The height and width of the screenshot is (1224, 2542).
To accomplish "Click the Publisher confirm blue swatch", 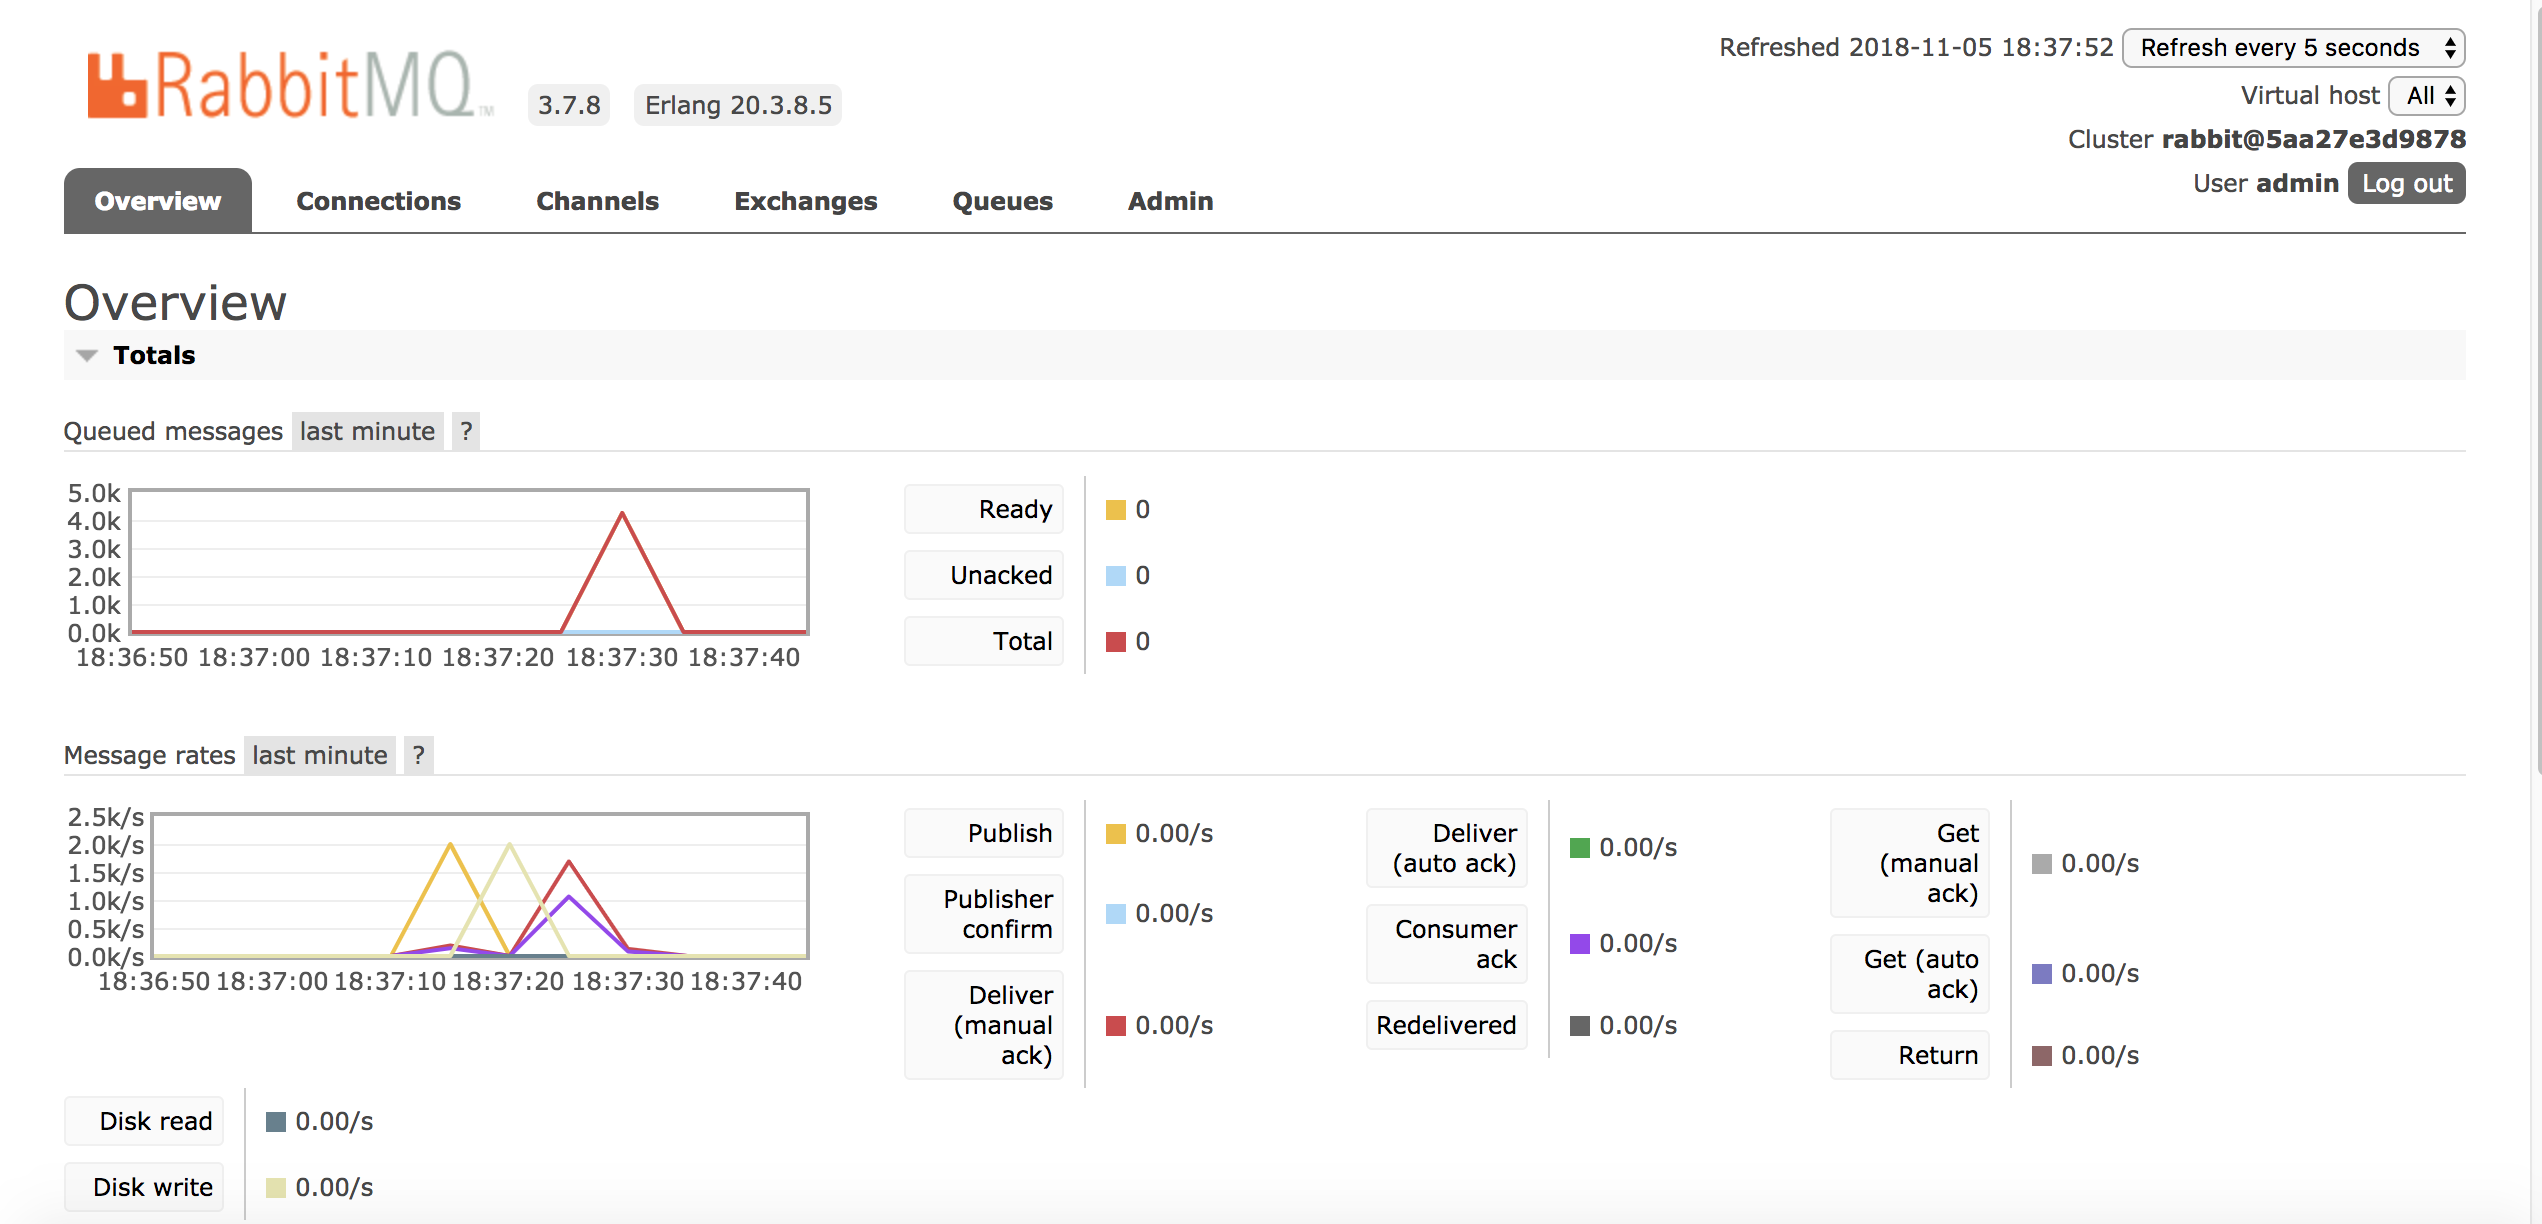I will pos(1116,914).
